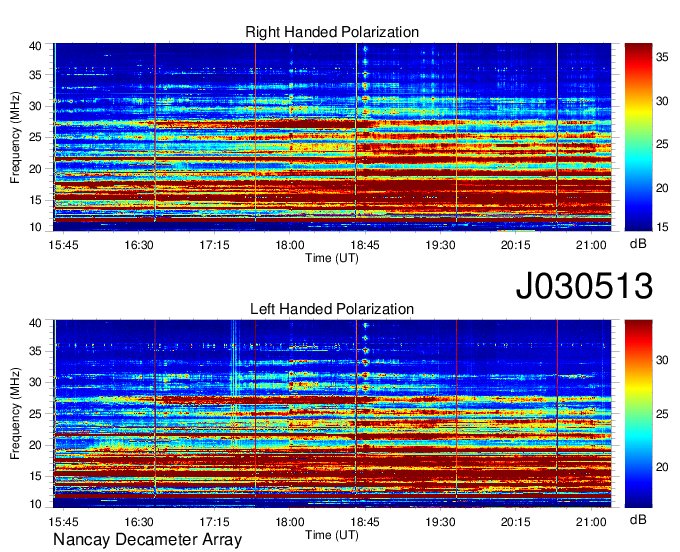Click the '40' frequency tick on bottom plot
Screen dimensions: 680x552
pos(35,323)
